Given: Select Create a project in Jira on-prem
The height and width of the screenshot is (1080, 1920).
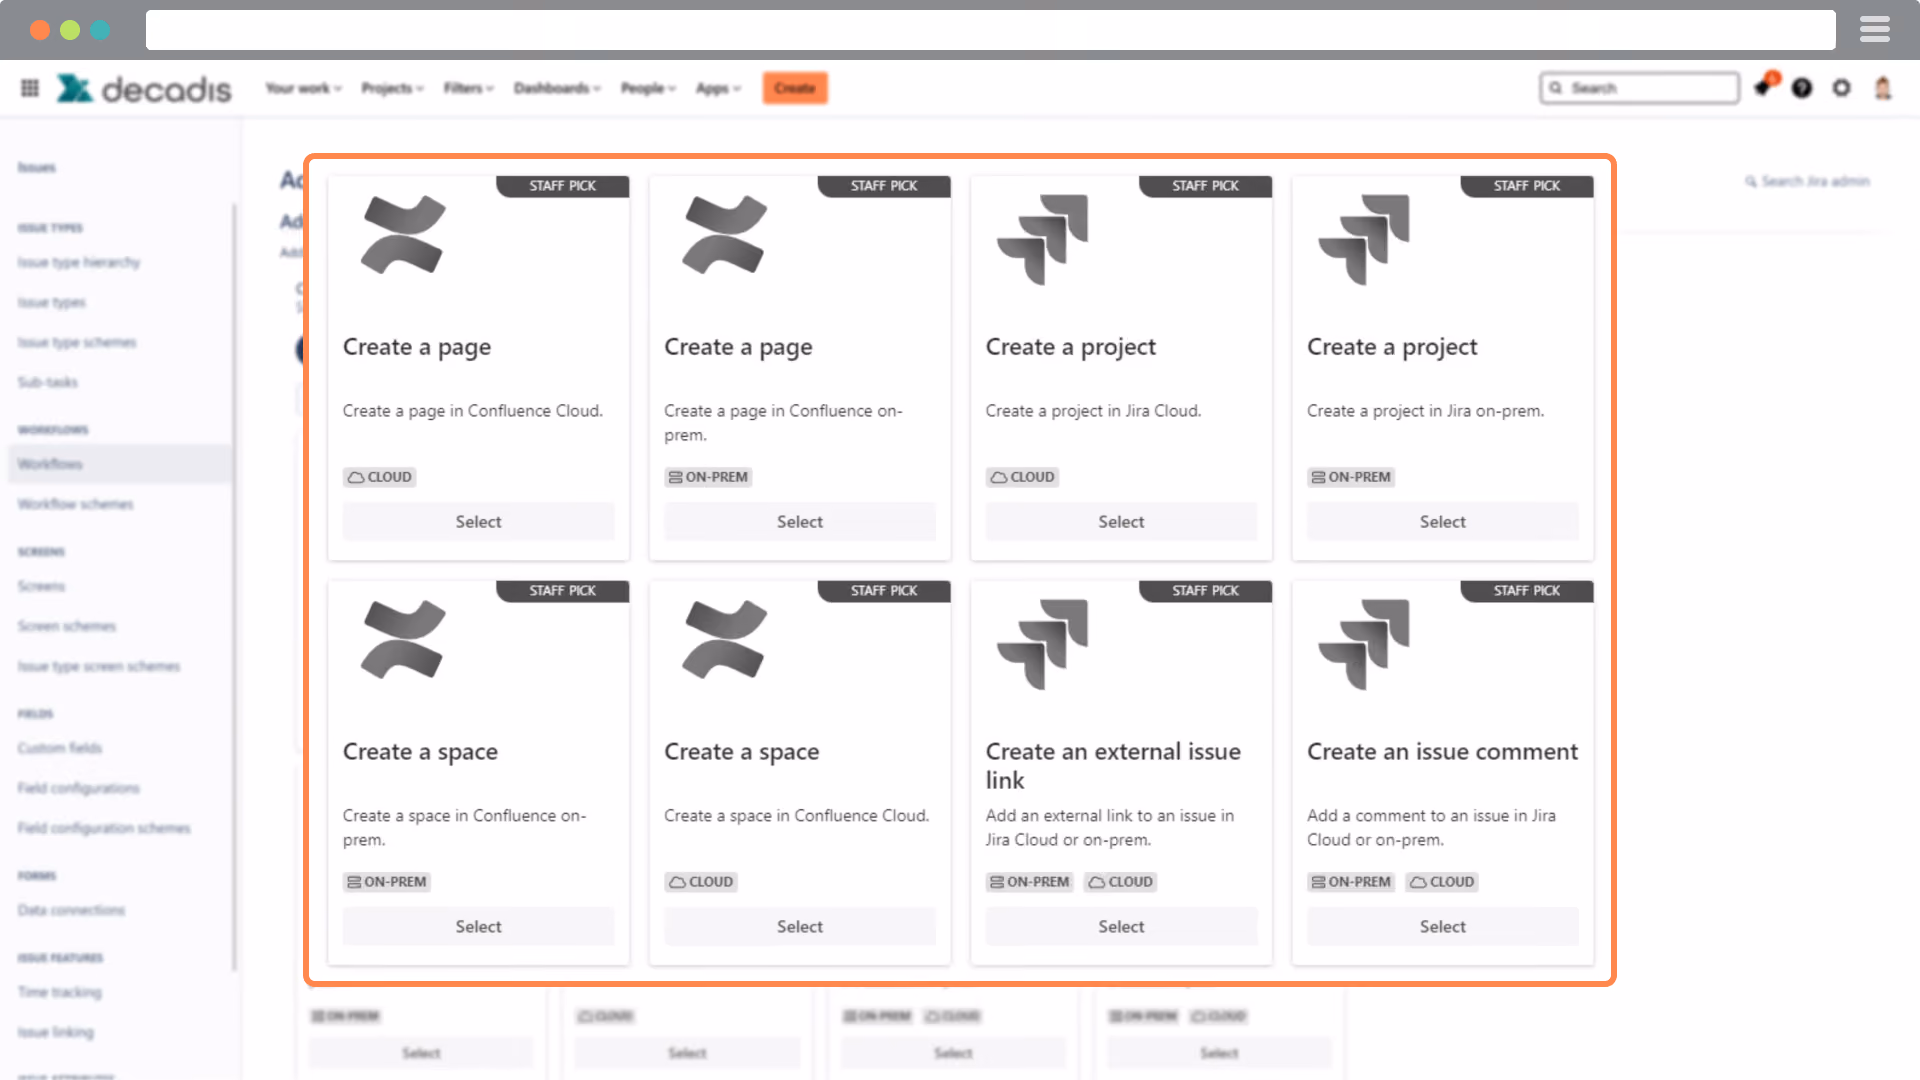Looking at the screenshot, I should click(1443, 522).
